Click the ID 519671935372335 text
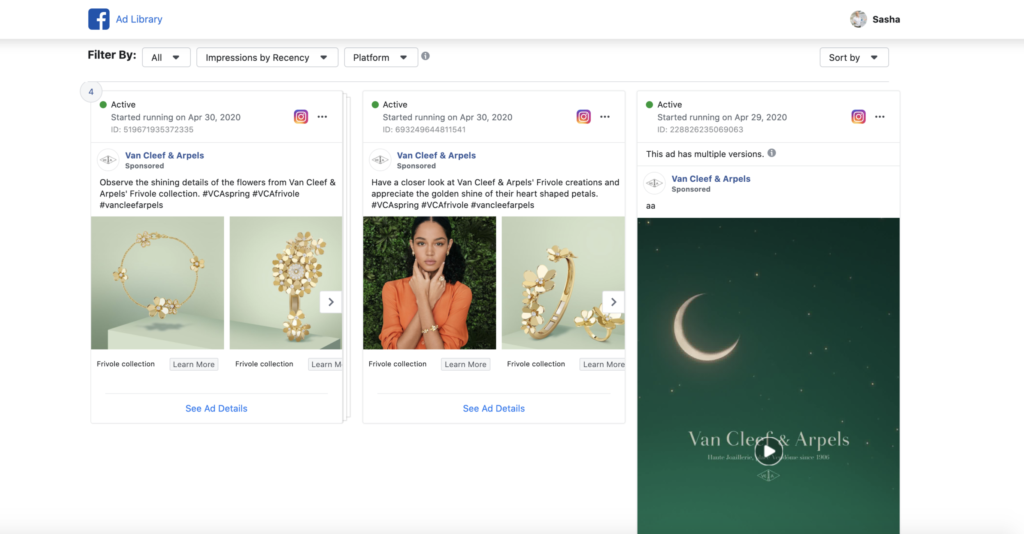This screenshot has height=534, width=1024. point(152,129)
